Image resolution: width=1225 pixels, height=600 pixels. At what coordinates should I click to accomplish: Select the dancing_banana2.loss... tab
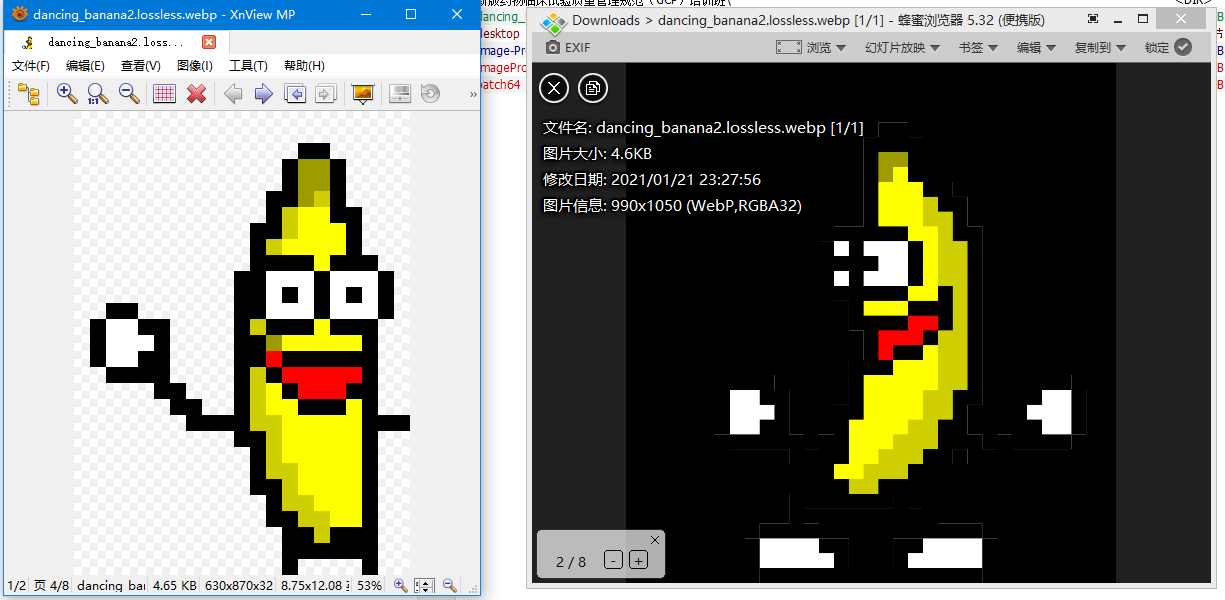[117, 42]
